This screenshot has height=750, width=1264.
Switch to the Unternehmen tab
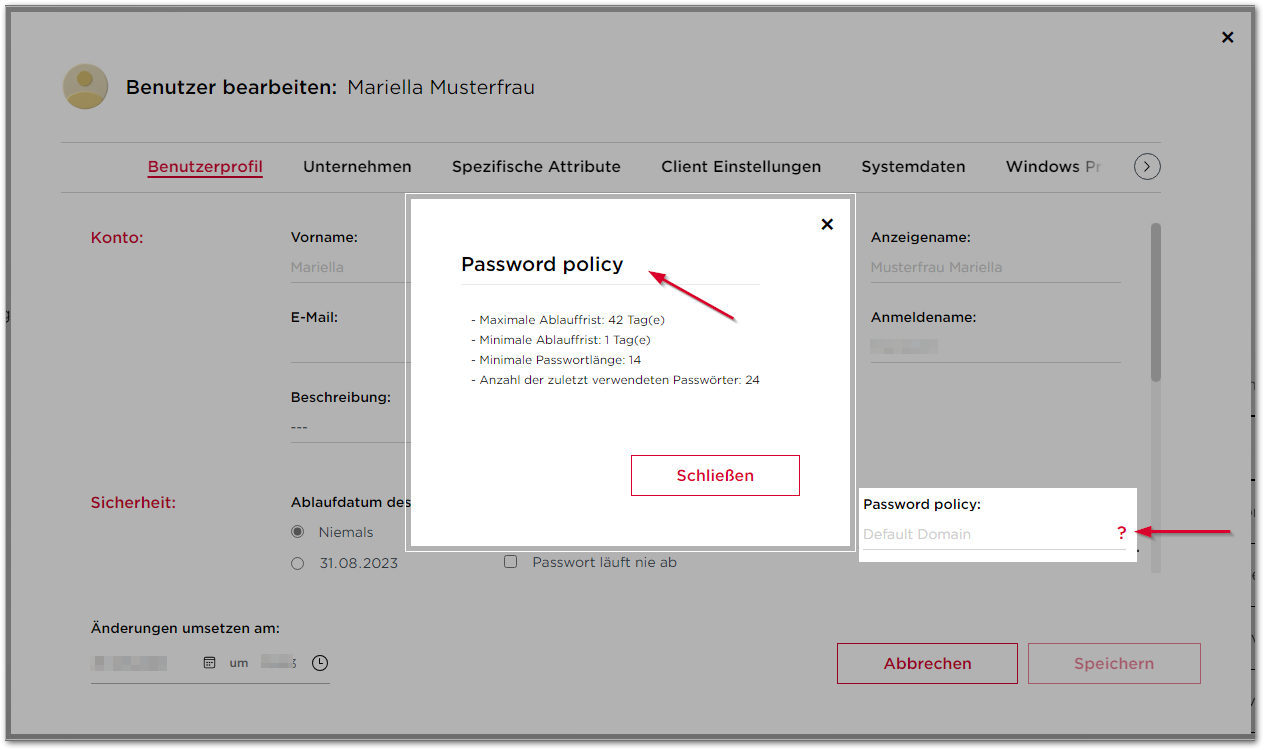point(357,167)
